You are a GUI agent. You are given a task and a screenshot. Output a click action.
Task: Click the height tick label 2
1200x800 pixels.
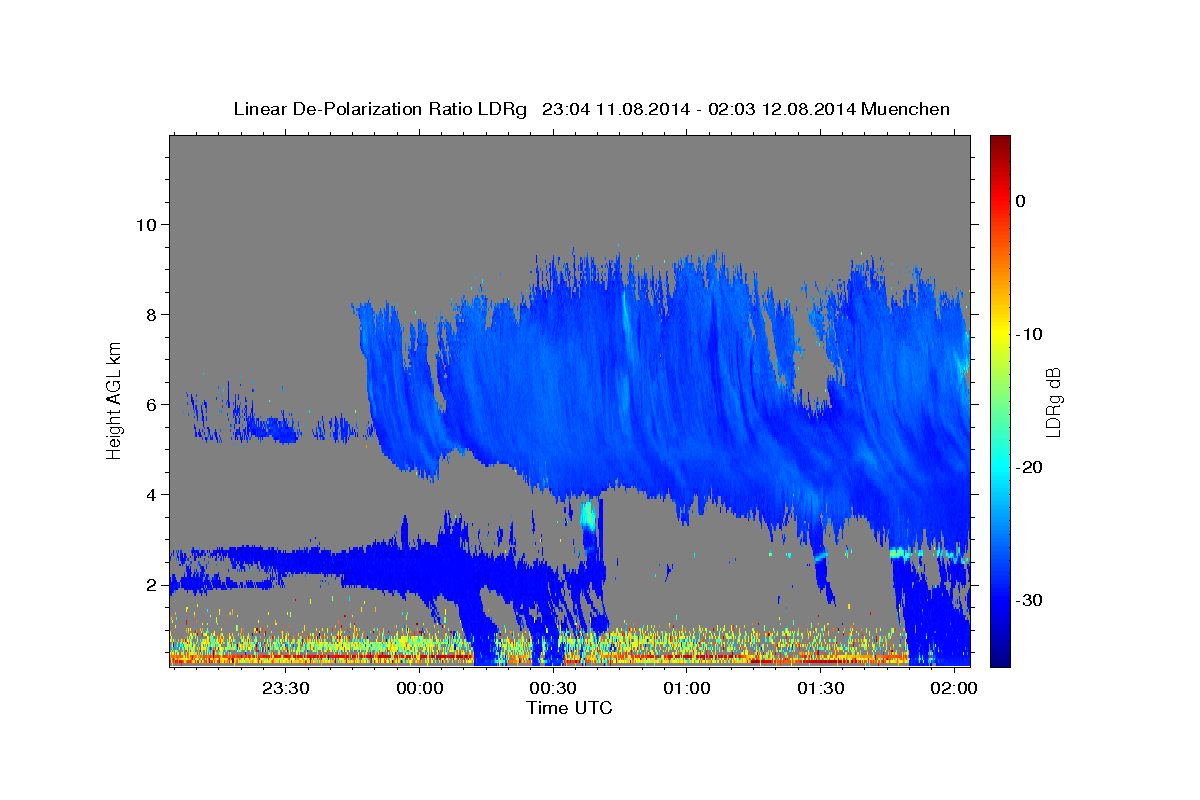point(151,584)
